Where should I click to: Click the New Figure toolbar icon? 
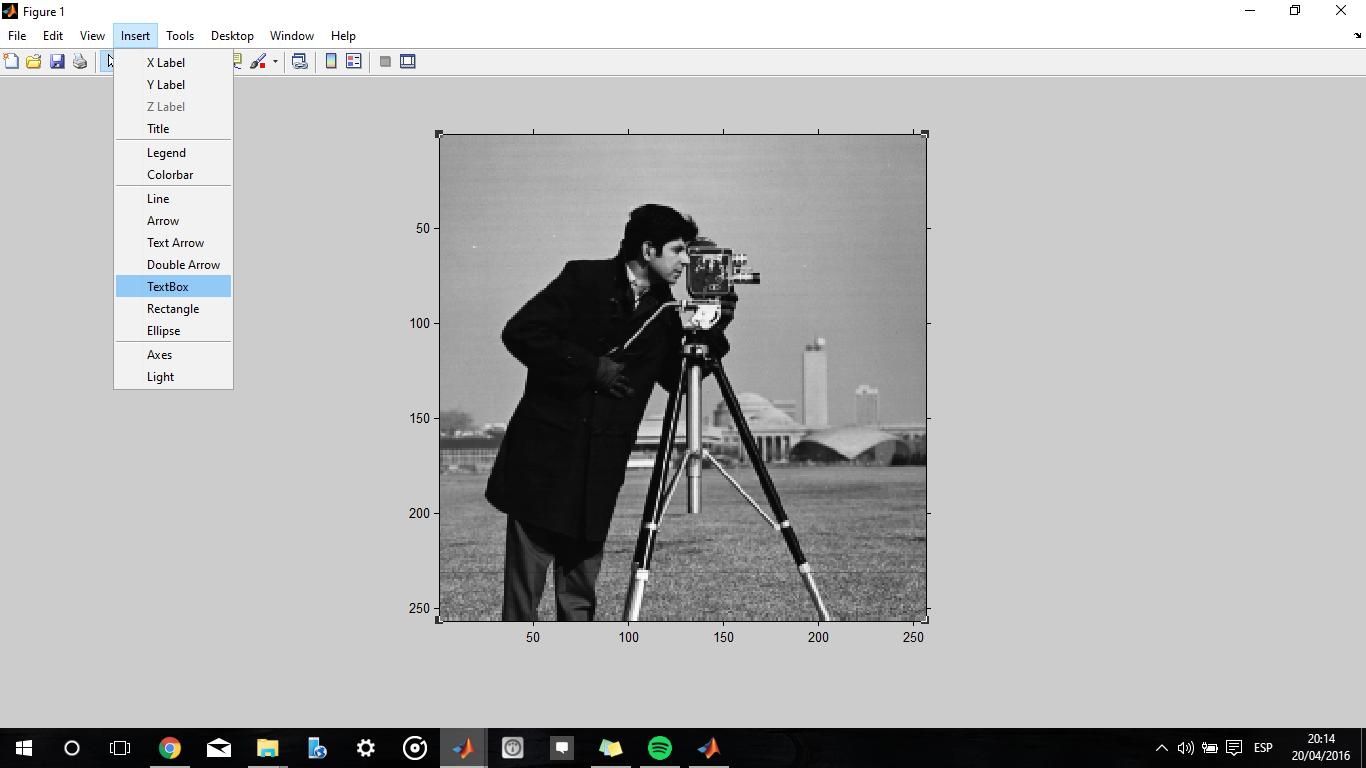click(x=12, y=62)
